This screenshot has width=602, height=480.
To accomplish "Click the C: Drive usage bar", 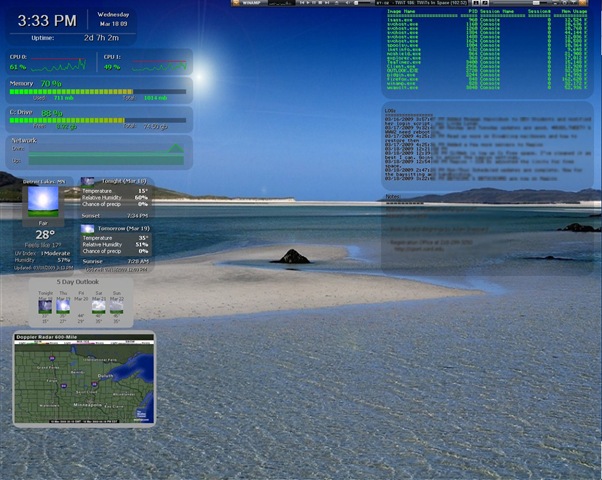I will (98, 120).
